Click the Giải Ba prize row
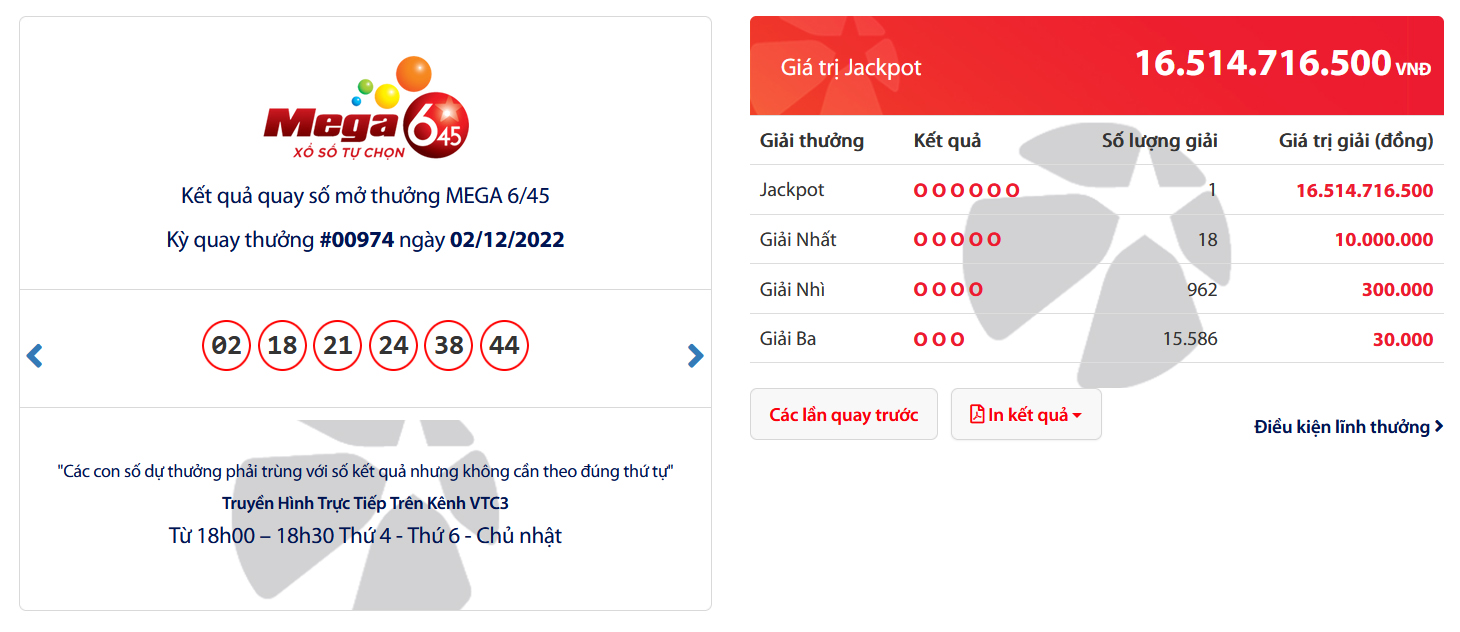Viewport: 1460px width, 632px height. click(x=1097, y=338)
